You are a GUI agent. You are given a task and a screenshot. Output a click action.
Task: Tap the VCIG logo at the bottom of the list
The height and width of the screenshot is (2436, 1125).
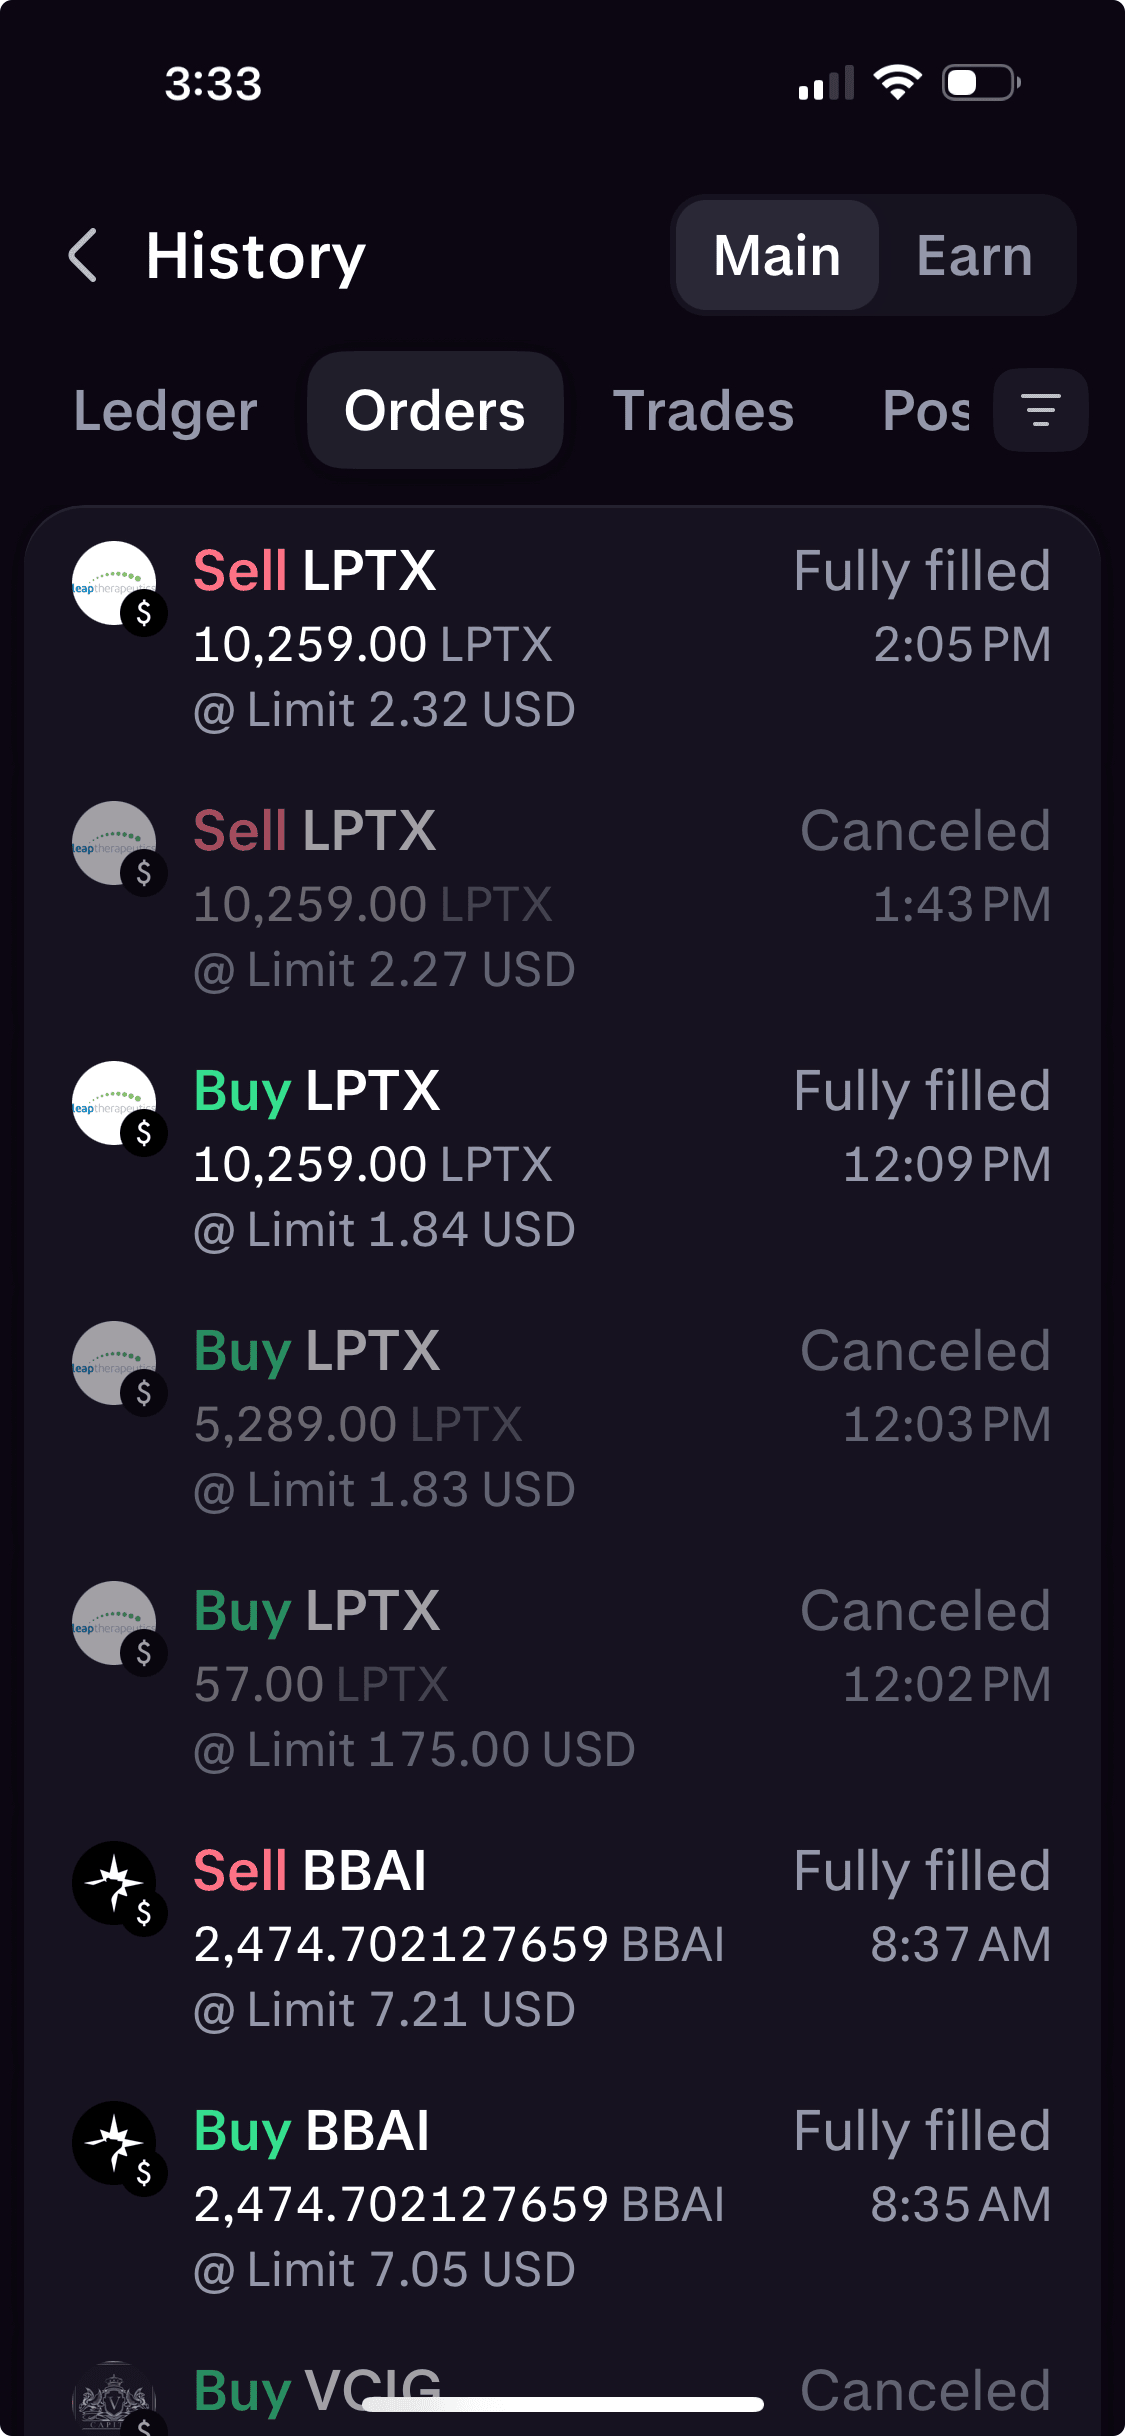click(x=115, y=2400)
